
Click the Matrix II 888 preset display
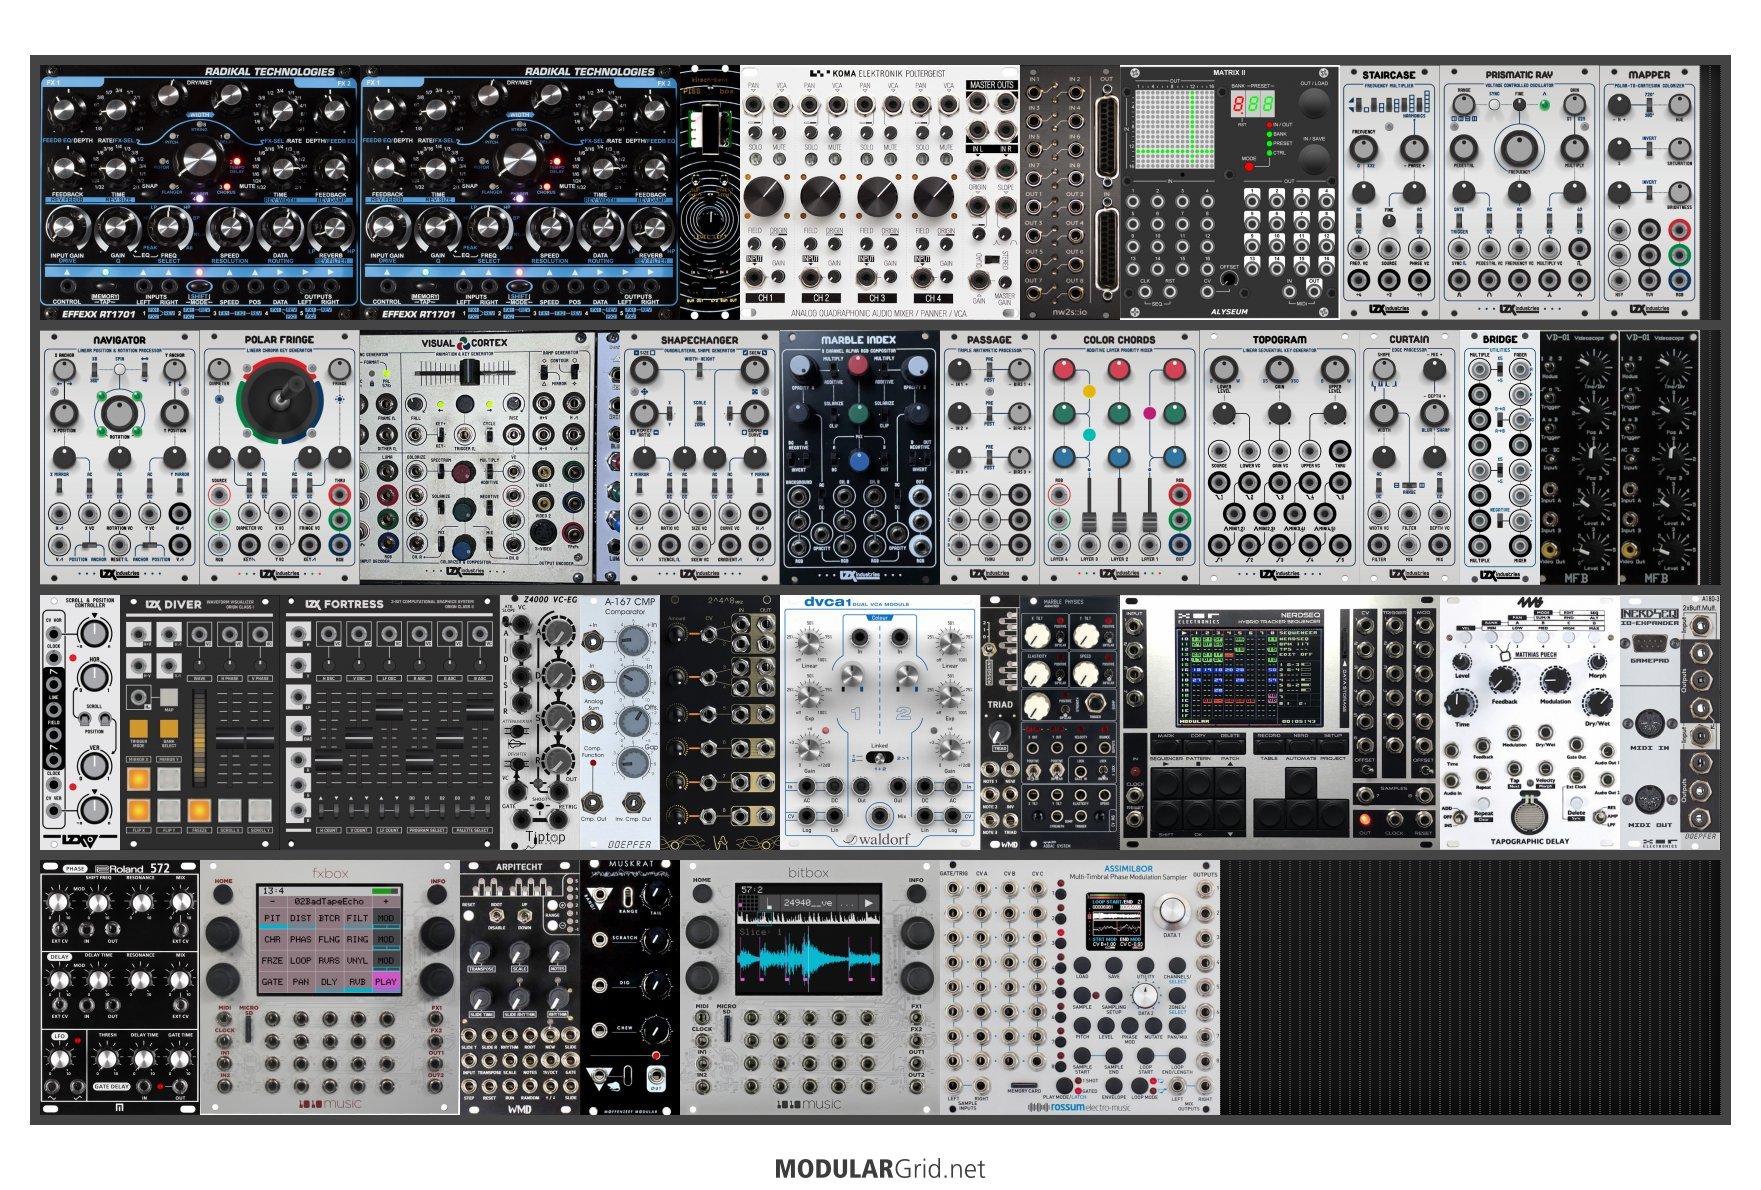coord(1252,105)
